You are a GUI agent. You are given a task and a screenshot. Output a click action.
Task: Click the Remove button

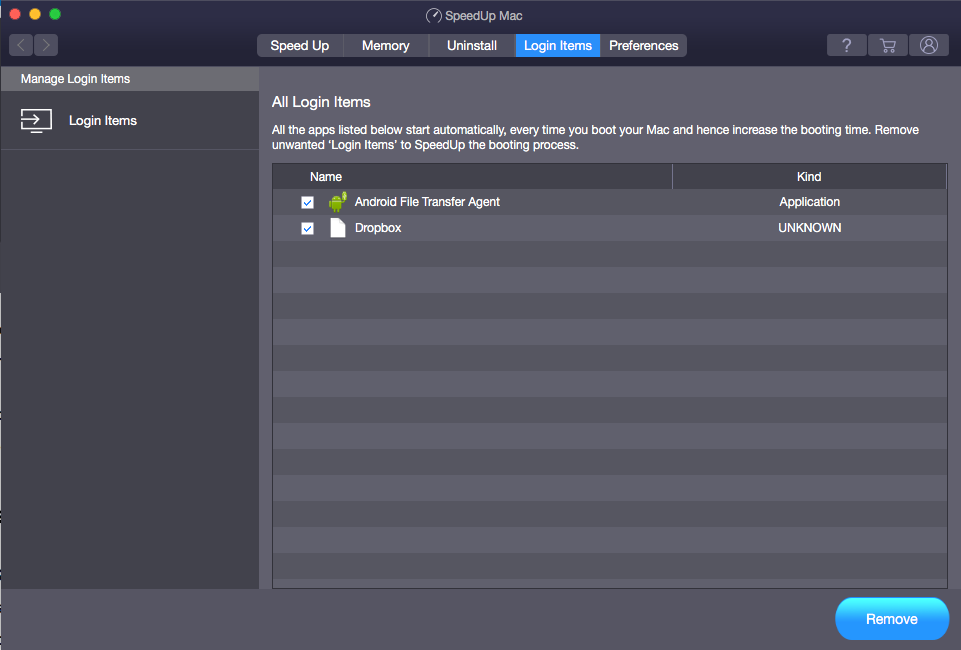tap(891, 618)
